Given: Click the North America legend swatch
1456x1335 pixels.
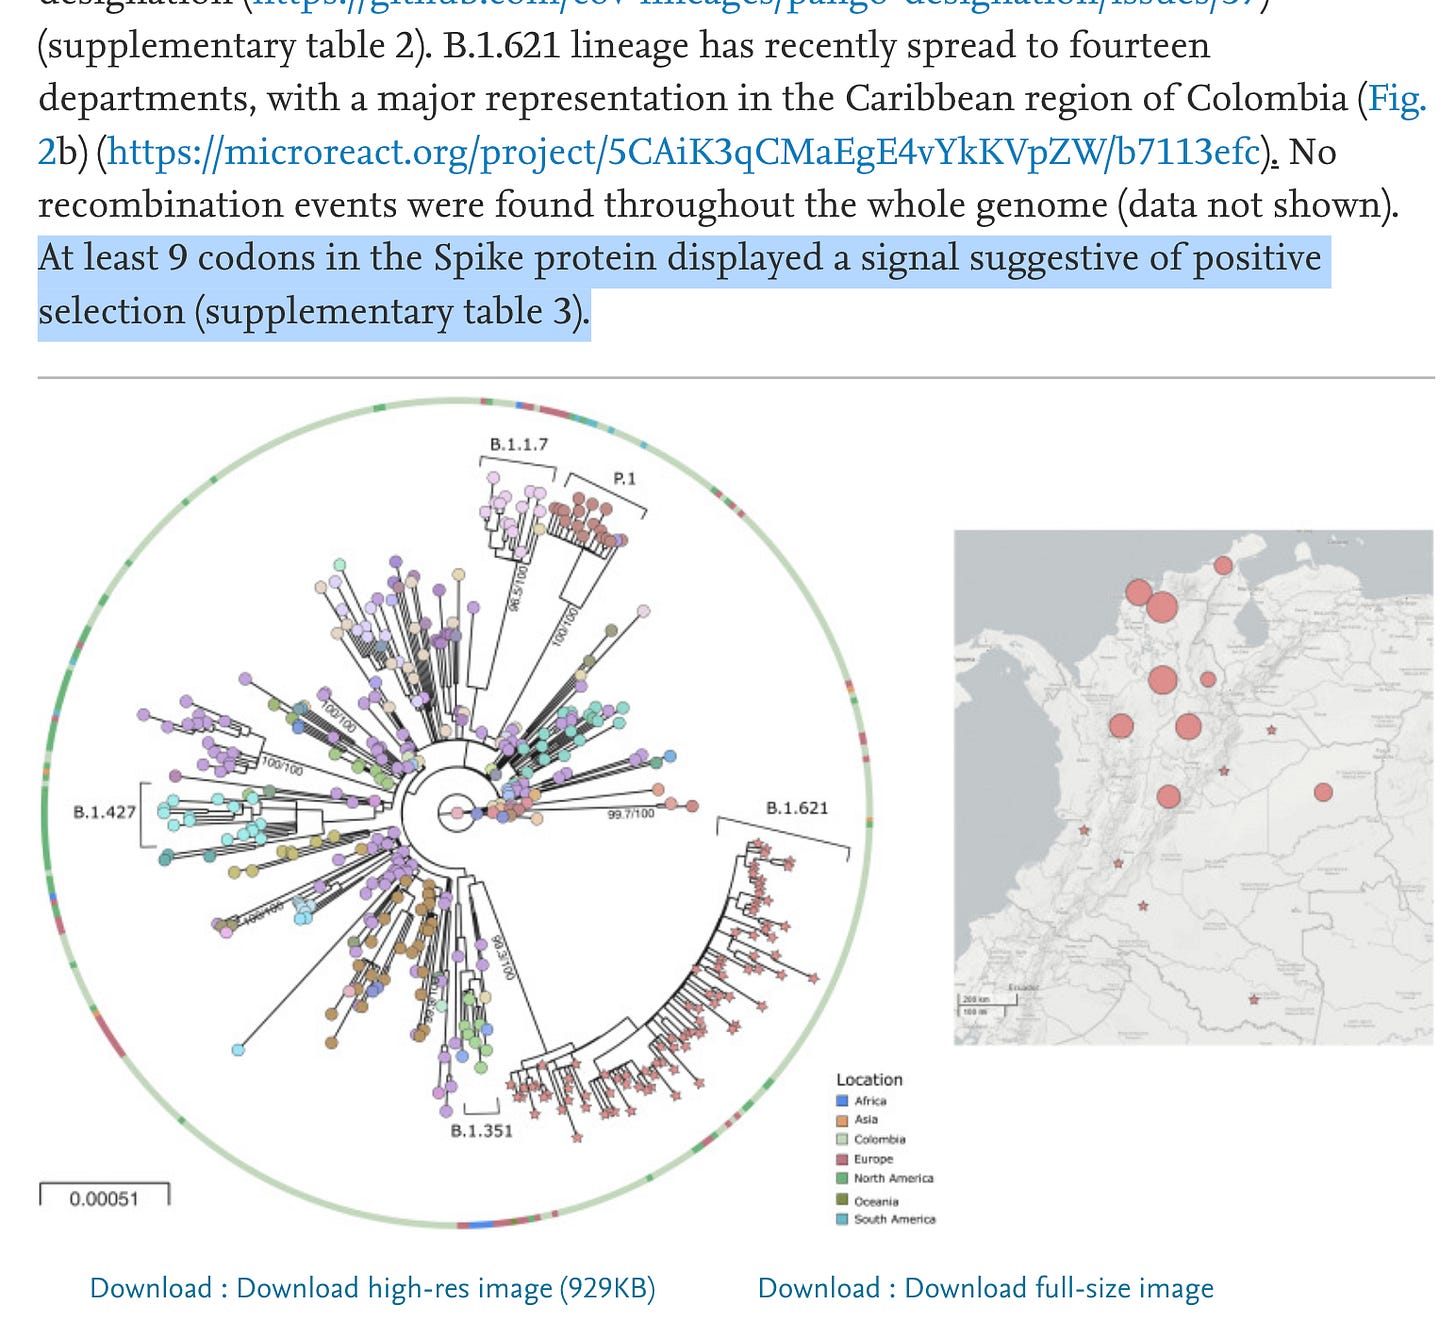Looking at the screenshot, I should point(842,1179).
